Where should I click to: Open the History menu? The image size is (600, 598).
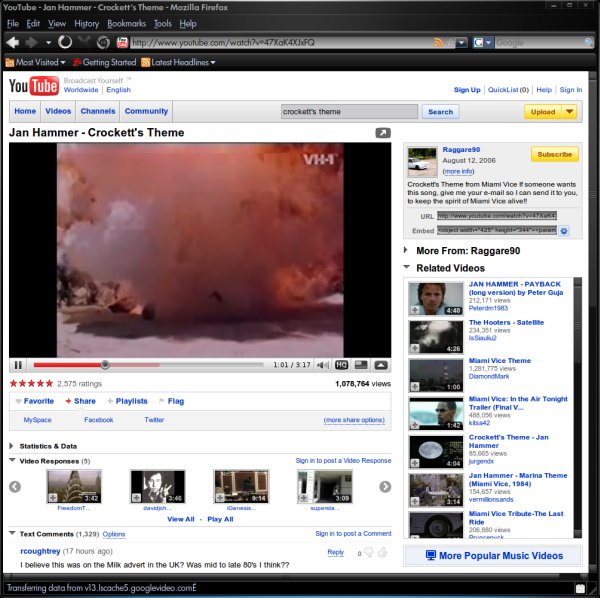coord(86,24)
